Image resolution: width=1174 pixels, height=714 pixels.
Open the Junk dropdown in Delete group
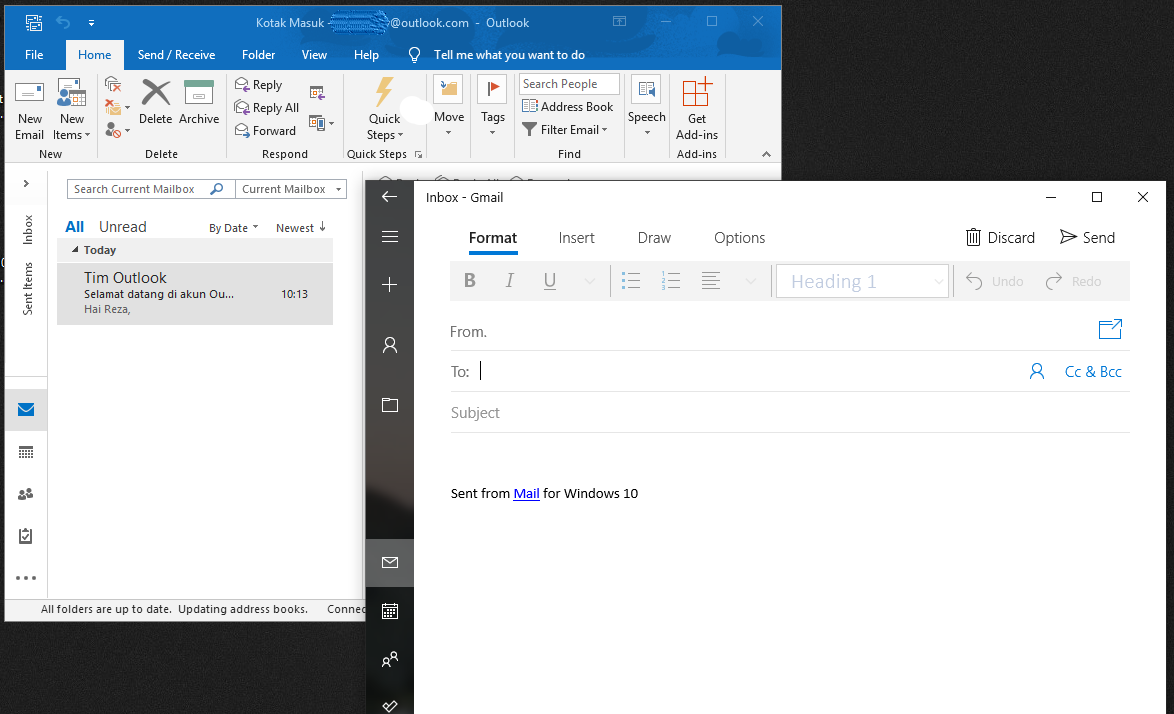[117, 130]
